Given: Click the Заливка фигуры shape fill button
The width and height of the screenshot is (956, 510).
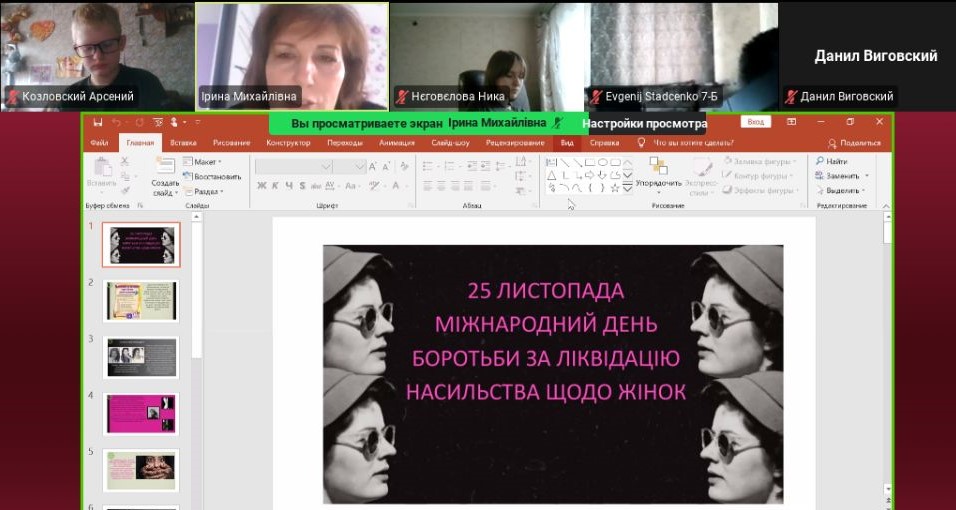Looking at the screenshot, I should coord(760,162).
